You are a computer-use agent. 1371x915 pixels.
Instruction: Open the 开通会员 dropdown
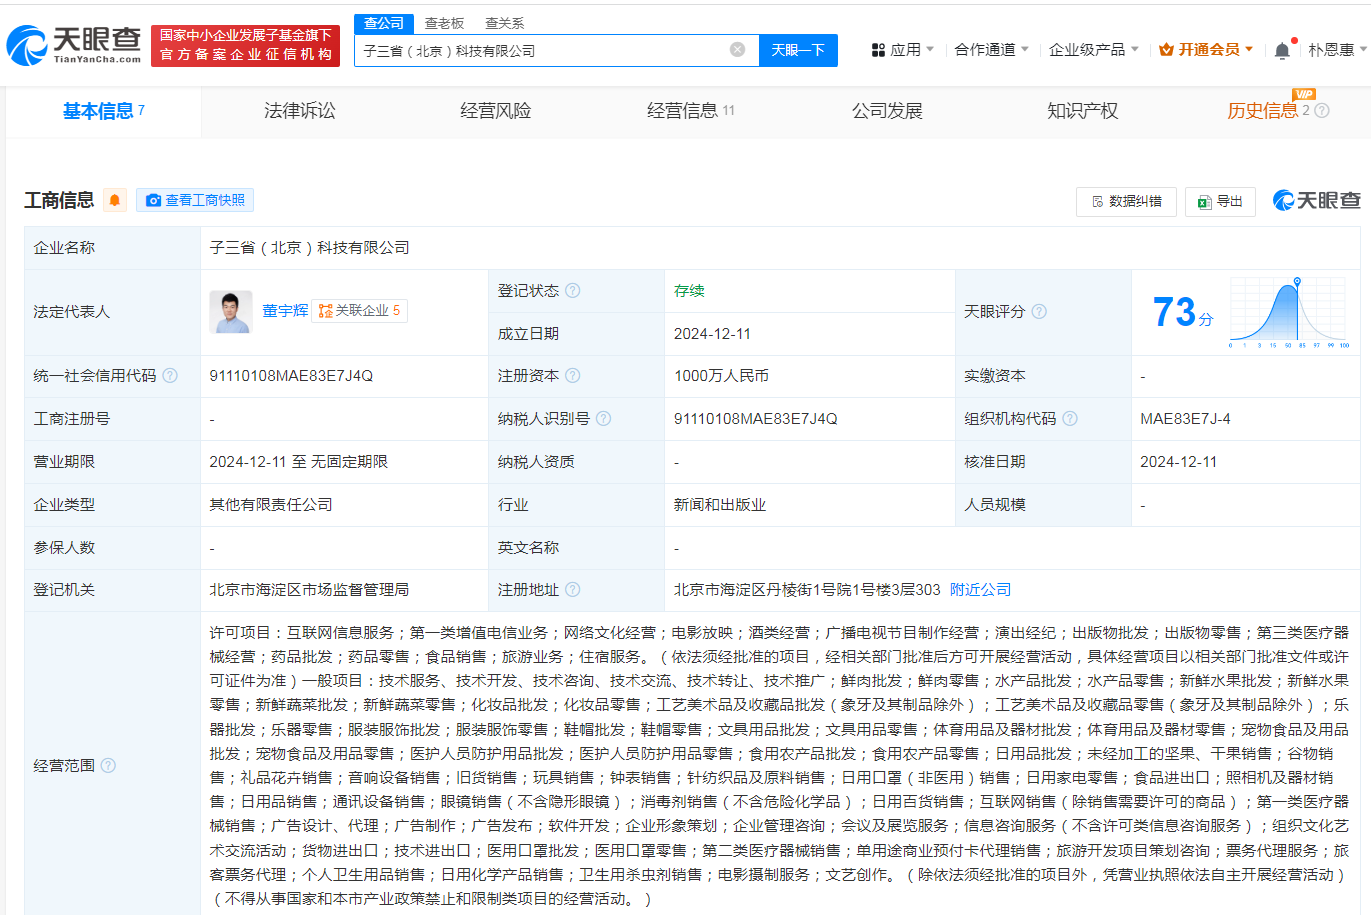point(1206,50)
